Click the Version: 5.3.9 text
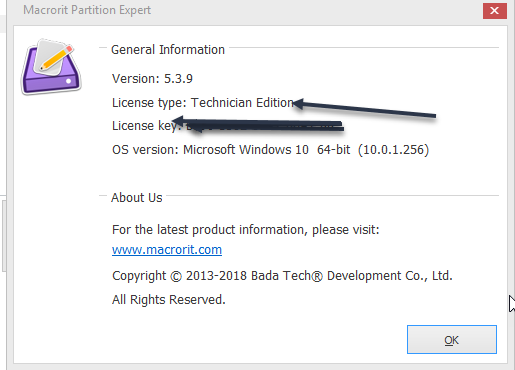This screenshot has height=370, width=515. click(152, 79)
